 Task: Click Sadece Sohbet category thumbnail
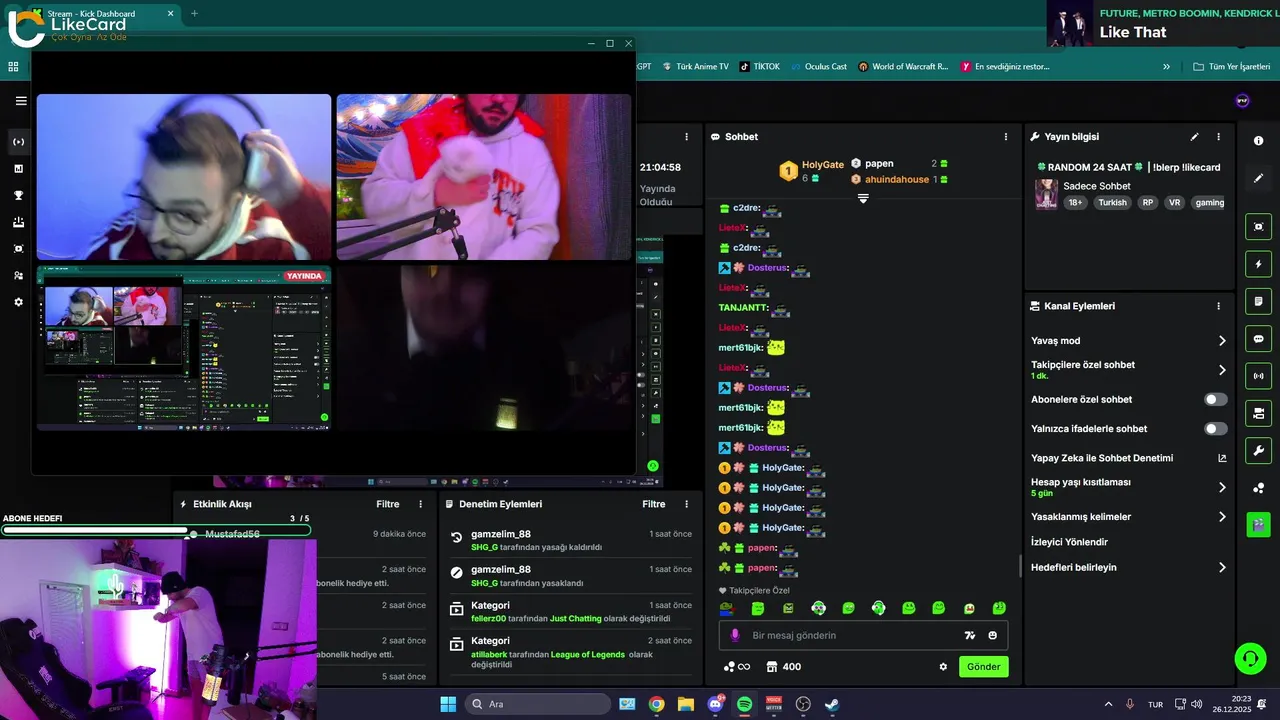coord(1046,194)
